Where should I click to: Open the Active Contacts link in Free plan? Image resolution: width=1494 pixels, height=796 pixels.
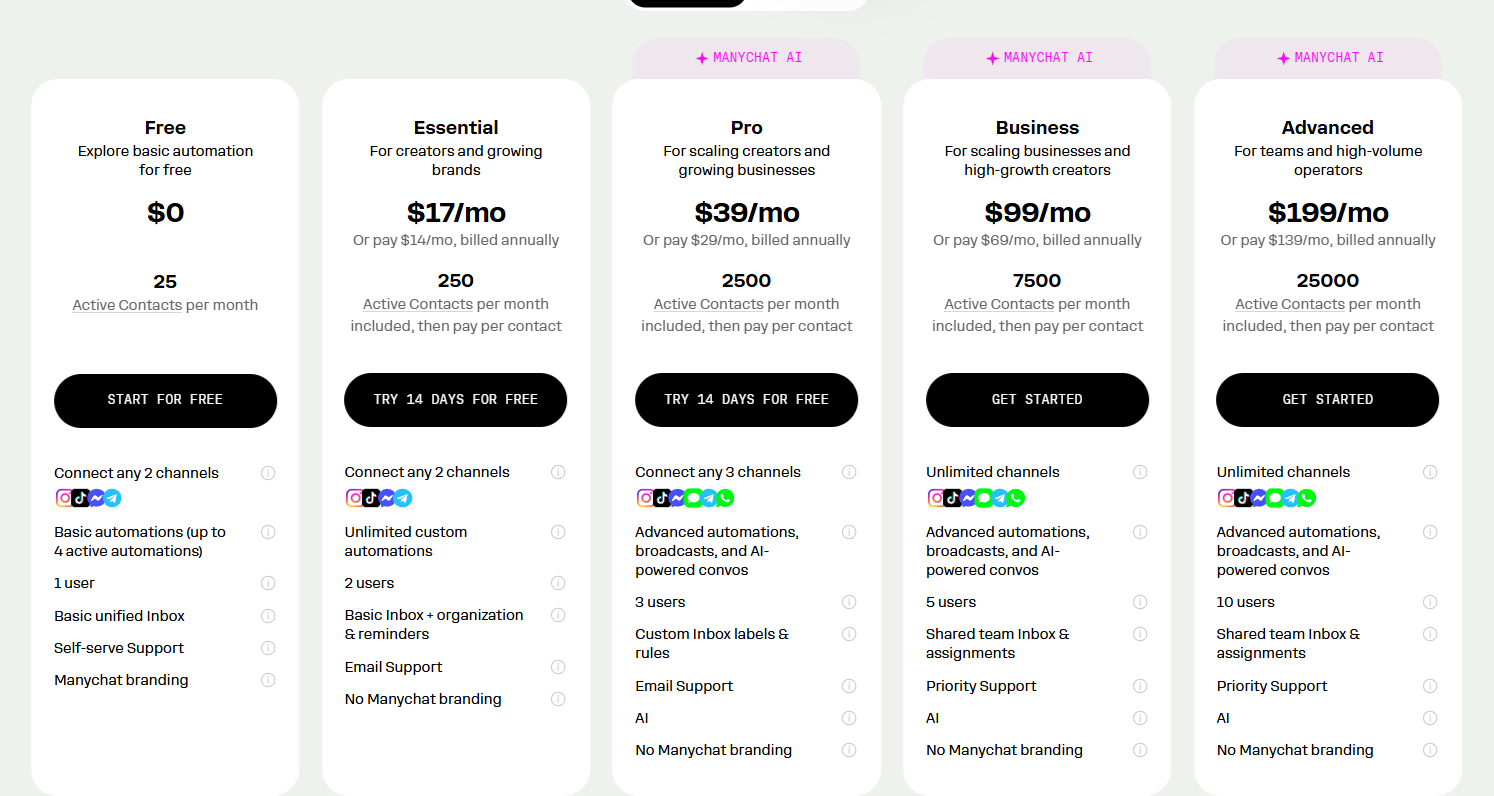pyautogui.click(x=126, y=304)
